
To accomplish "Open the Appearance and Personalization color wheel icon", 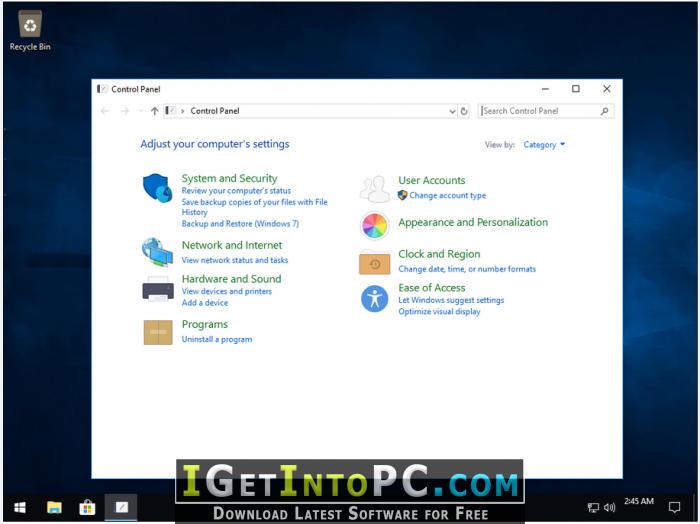I will (375, 225).
